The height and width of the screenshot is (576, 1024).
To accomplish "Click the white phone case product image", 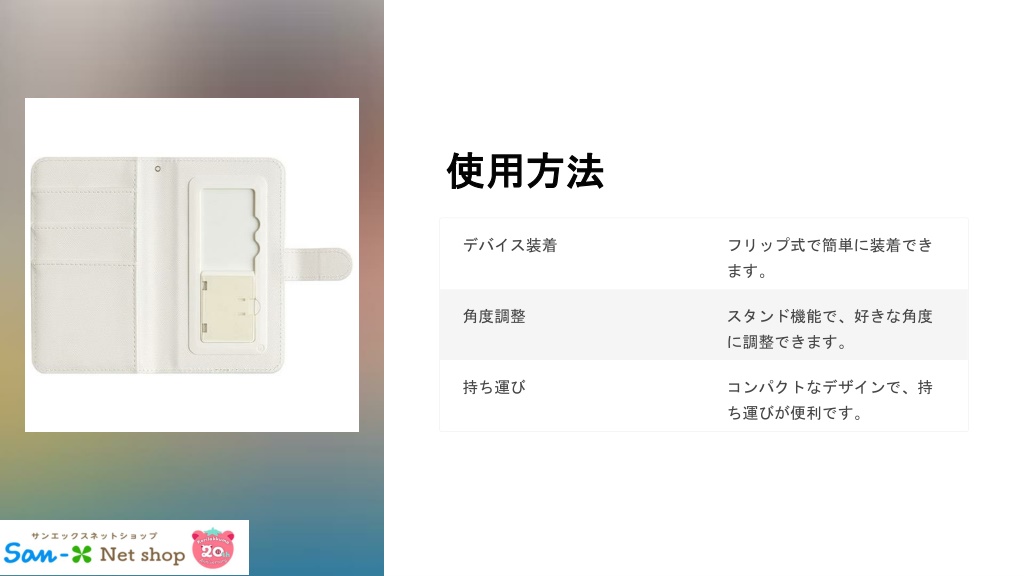I will (x=192, y=265).
